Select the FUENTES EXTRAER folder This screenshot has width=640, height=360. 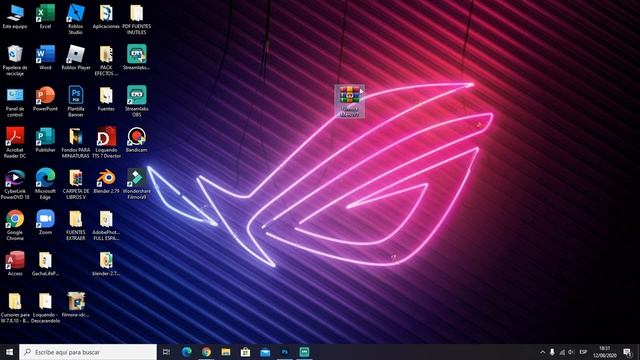coord(76,226)
